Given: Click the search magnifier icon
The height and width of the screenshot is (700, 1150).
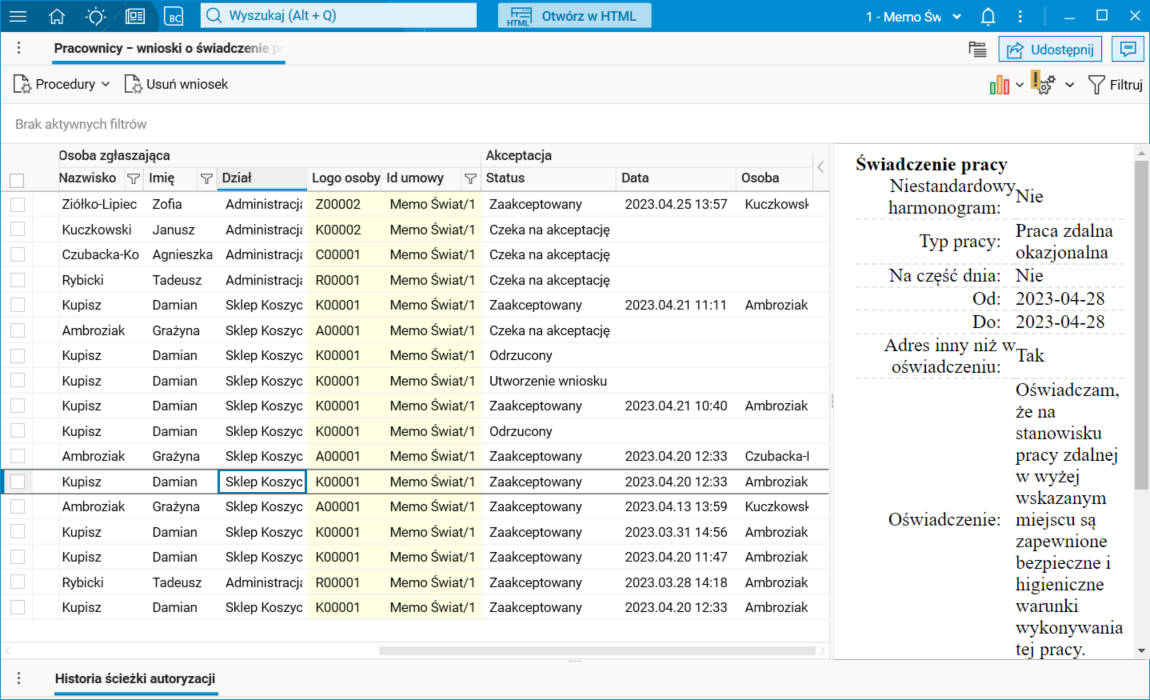Looking at the screenshot, I should pos(213,15).
